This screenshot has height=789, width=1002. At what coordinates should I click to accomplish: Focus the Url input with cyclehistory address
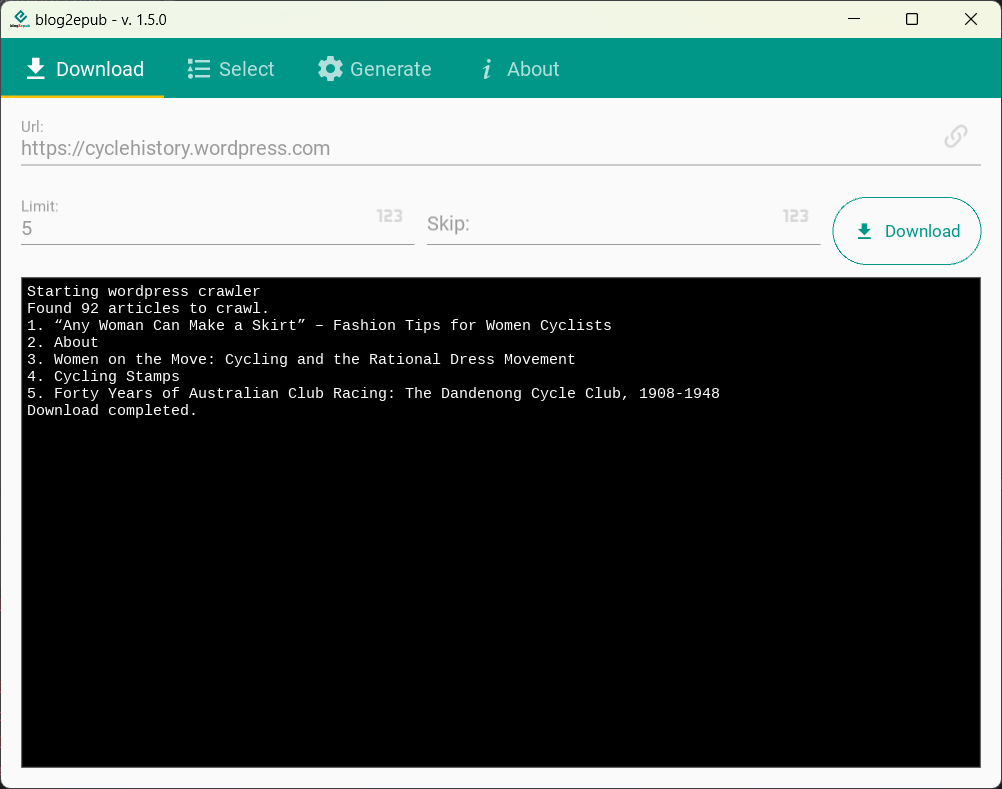(470, 148)
